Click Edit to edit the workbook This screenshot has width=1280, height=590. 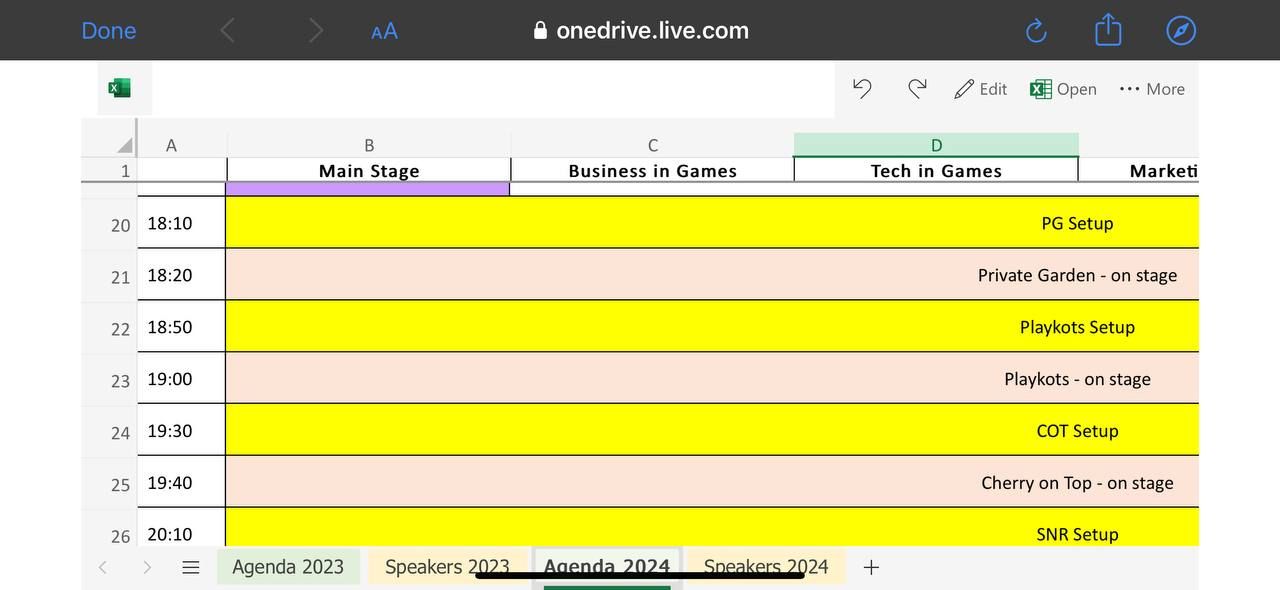pyautogui.click(x=981, y=89)
